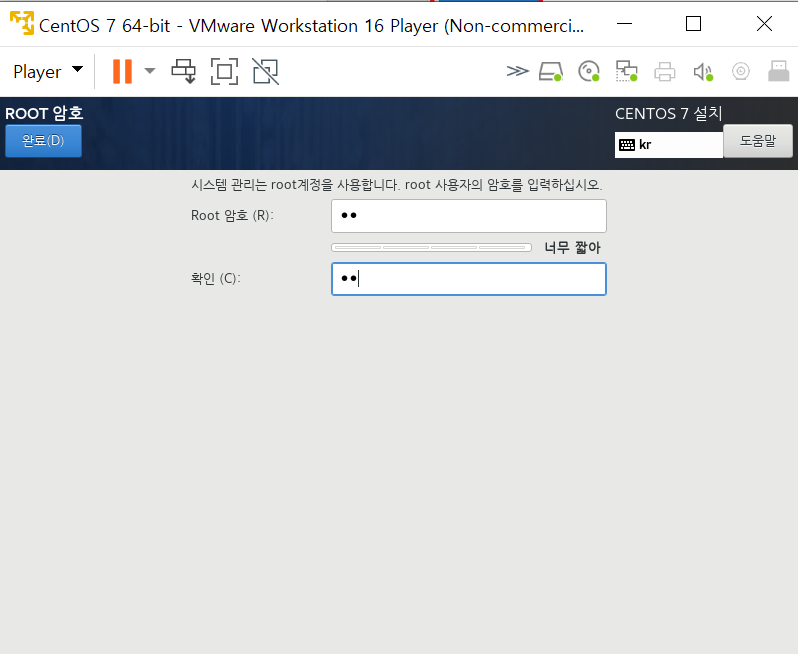Click the password strength bar
This screenshot has height=654, width=798.
[431, 247]
